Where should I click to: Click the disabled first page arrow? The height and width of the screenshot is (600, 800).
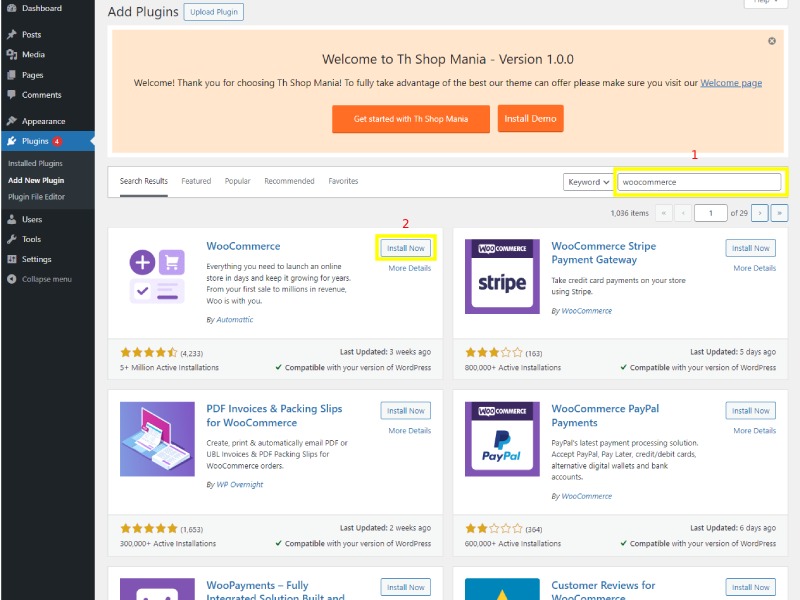[664, 213]
